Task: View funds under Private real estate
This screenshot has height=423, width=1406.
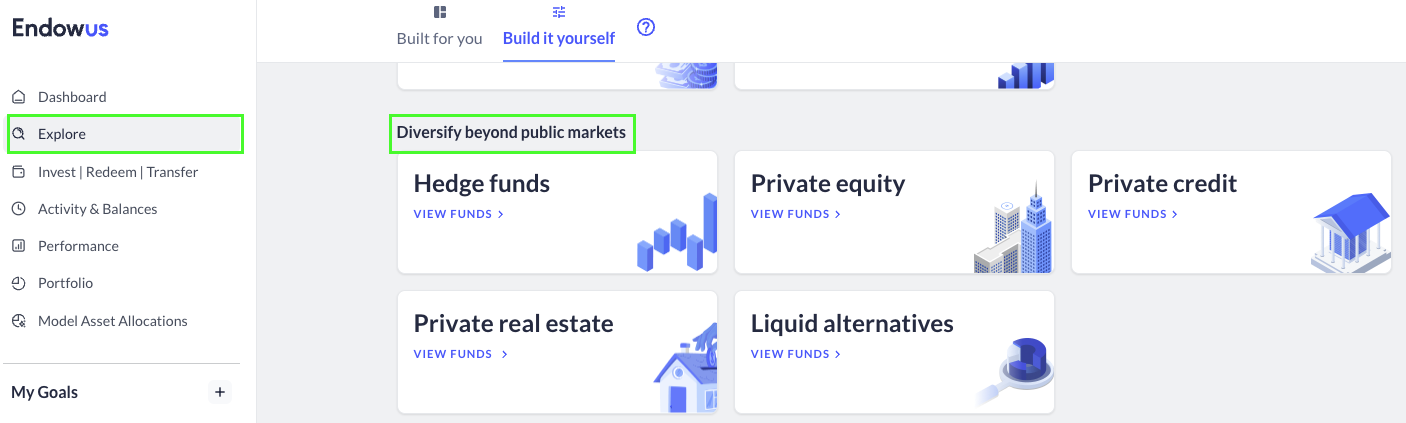Action: [x=460, y=354]
